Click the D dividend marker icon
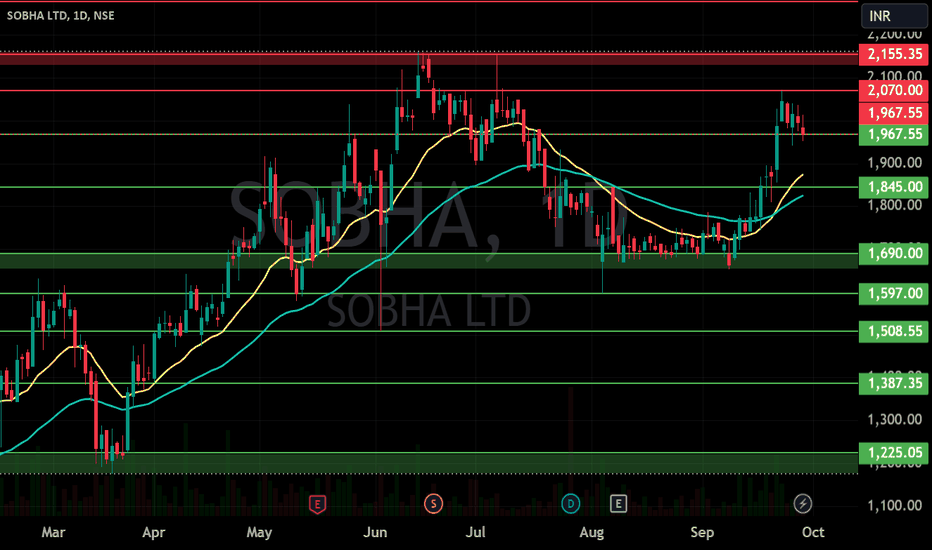 571,504
